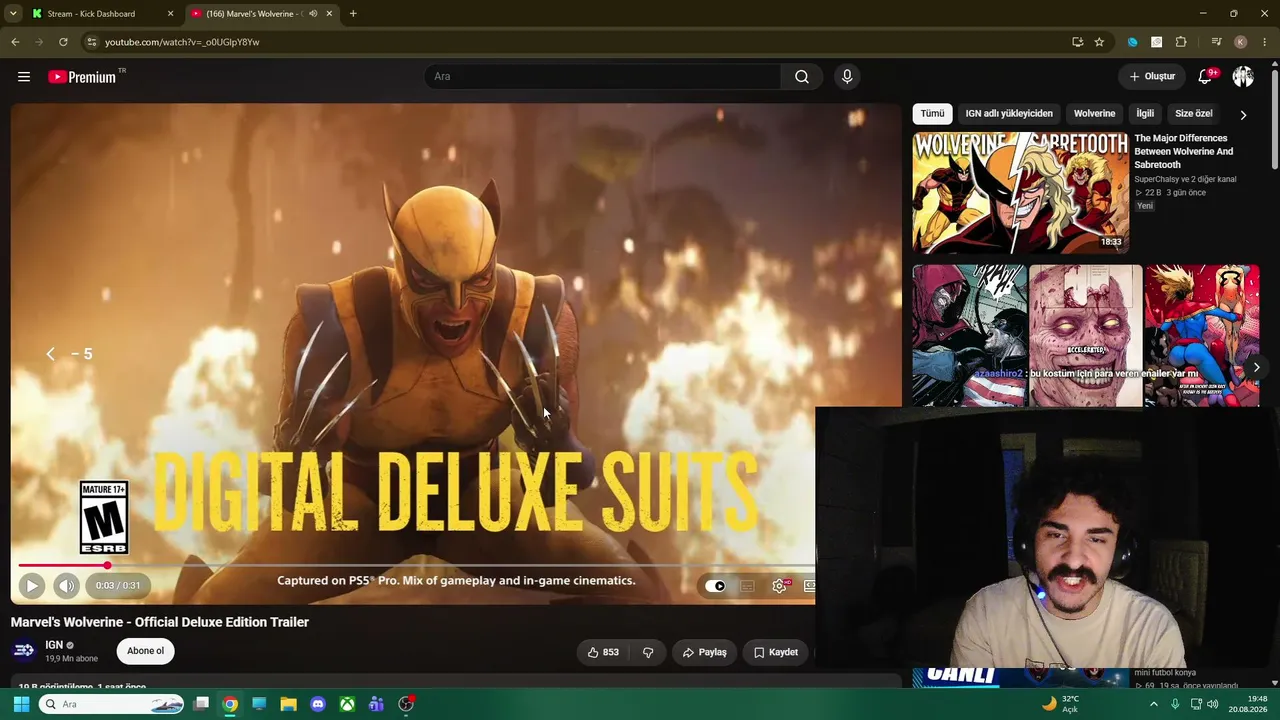Open the taskbar clock and date
1280x720 pixels.
point(1249,704)
